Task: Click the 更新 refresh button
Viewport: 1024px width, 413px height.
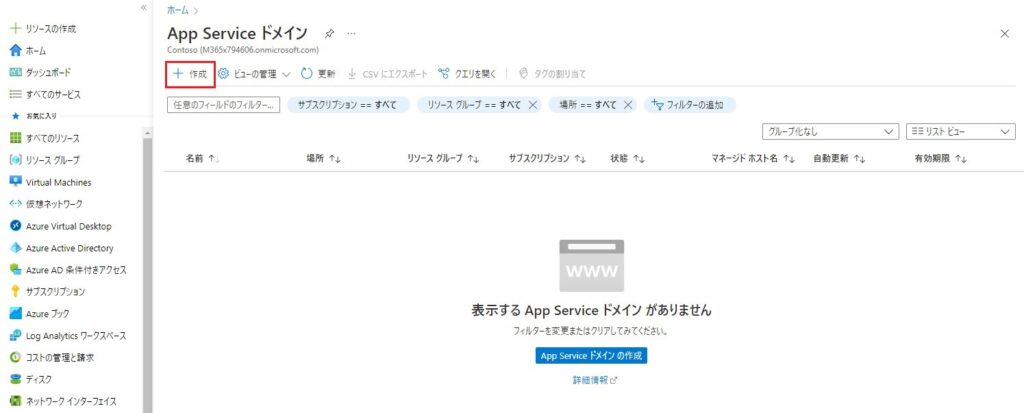Action: [318, 74]
